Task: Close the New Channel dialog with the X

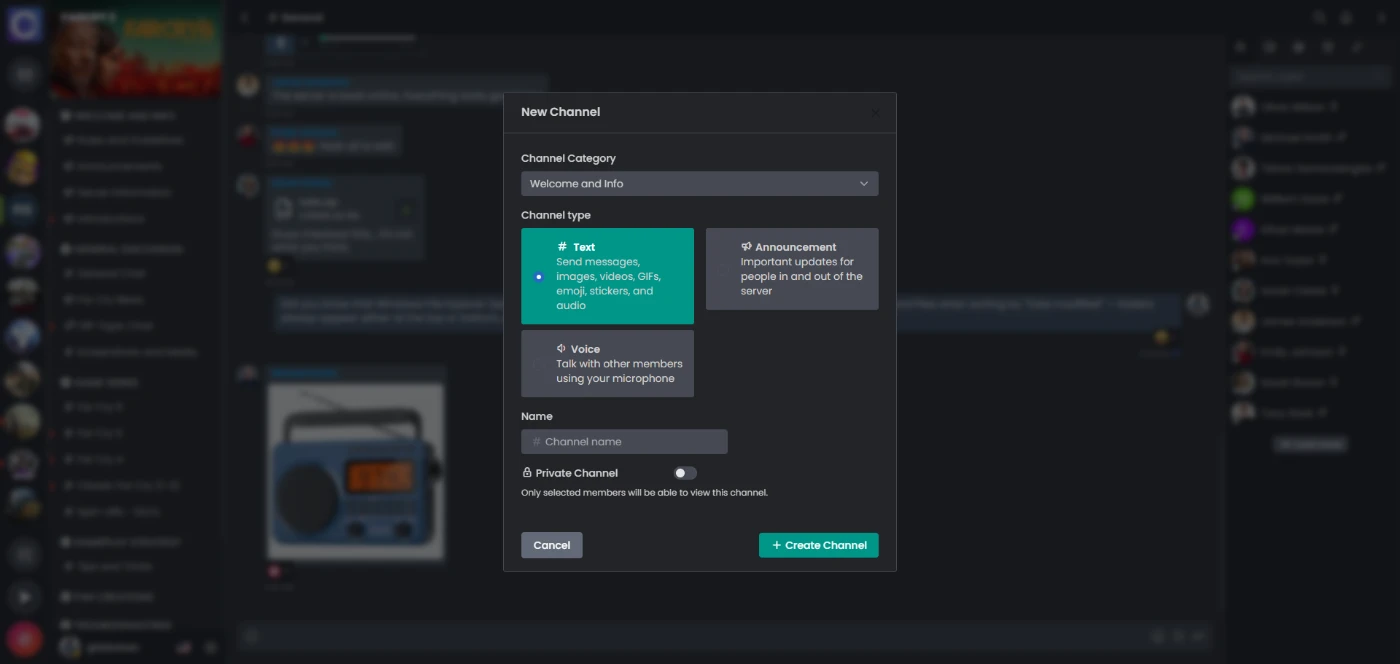Action: coord(876,113)
